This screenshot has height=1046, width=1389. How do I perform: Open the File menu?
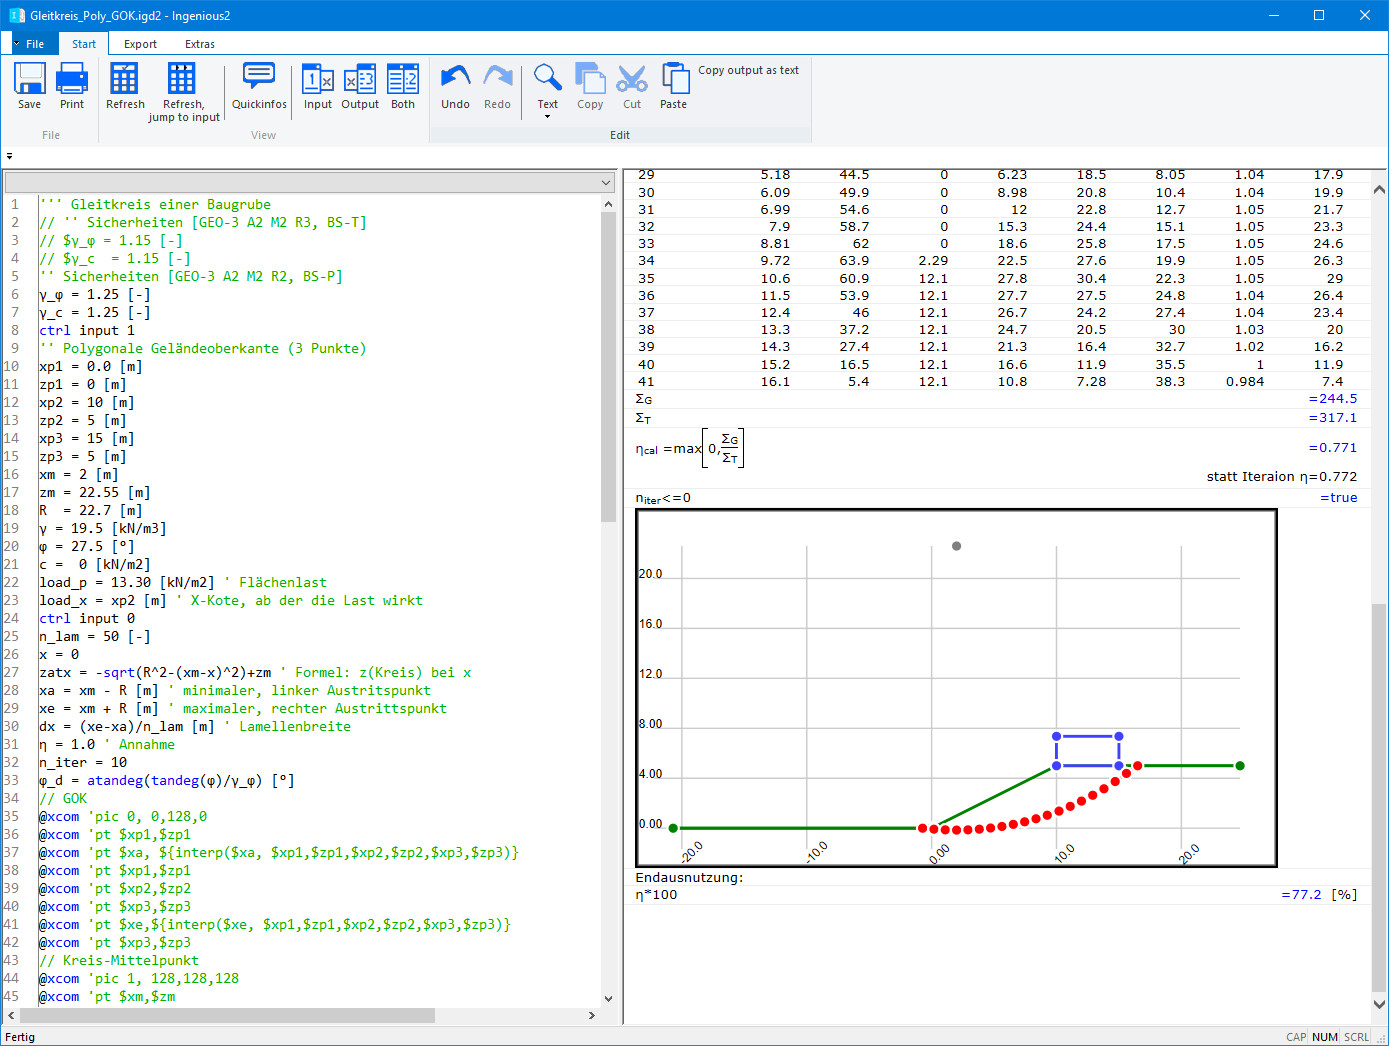(x=33, y=43)
